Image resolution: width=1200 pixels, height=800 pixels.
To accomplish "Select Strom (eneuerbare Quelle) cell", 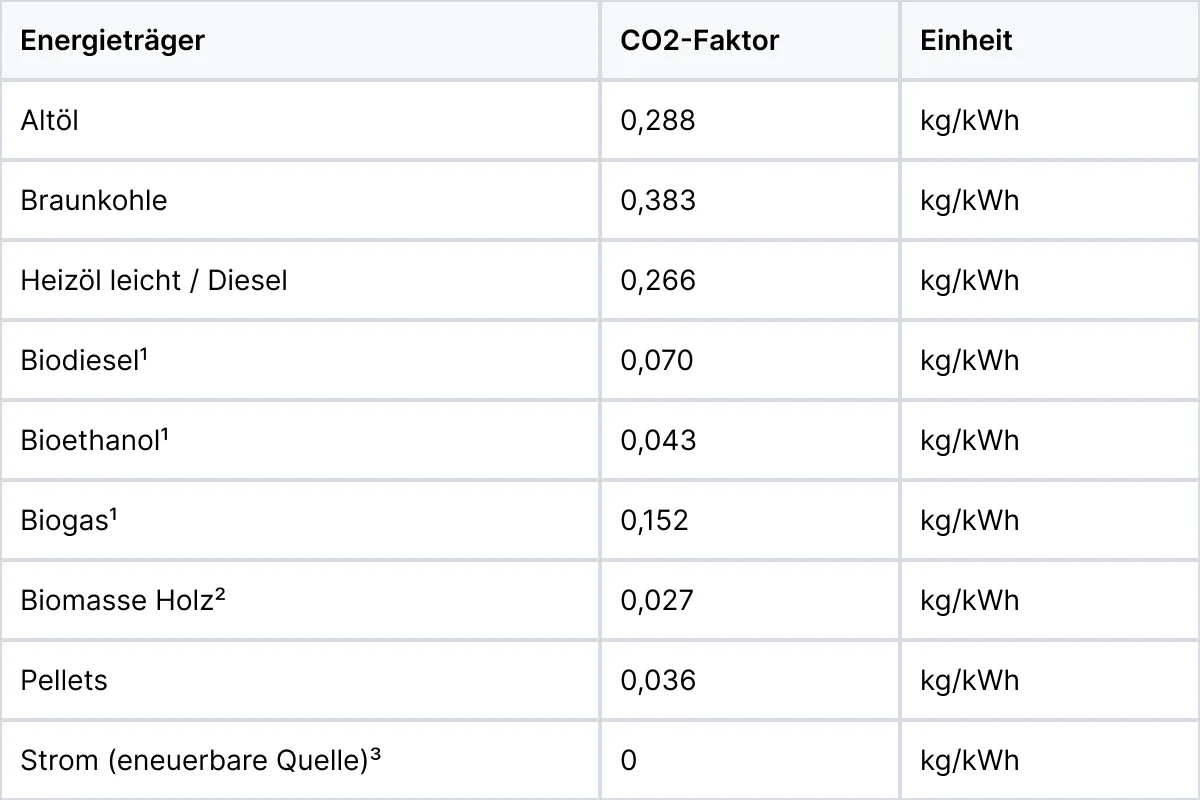I will point(201,760).
